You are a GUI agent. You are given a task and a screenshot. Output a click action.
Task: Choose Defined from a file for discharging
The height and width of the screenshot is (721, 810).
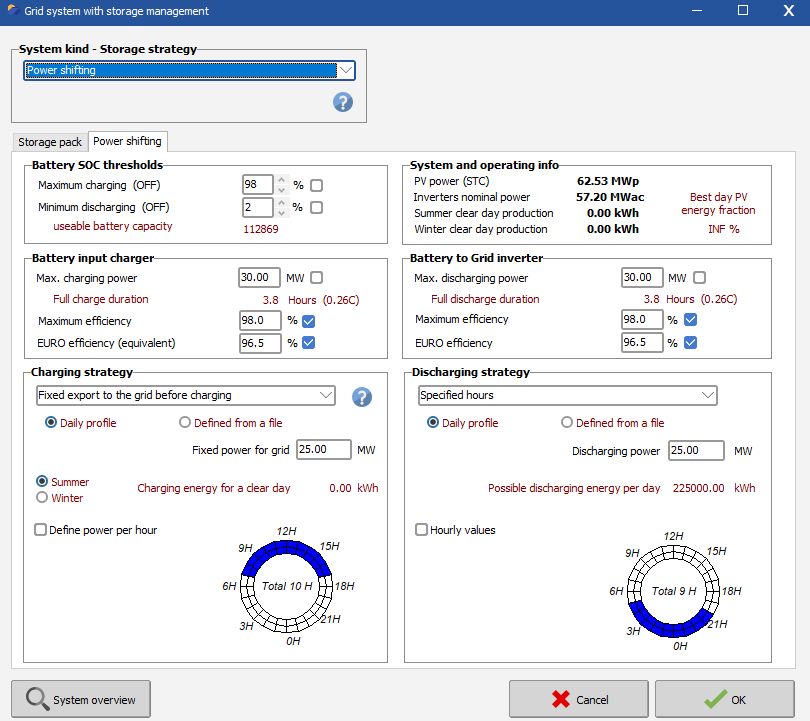pos(568,423)
